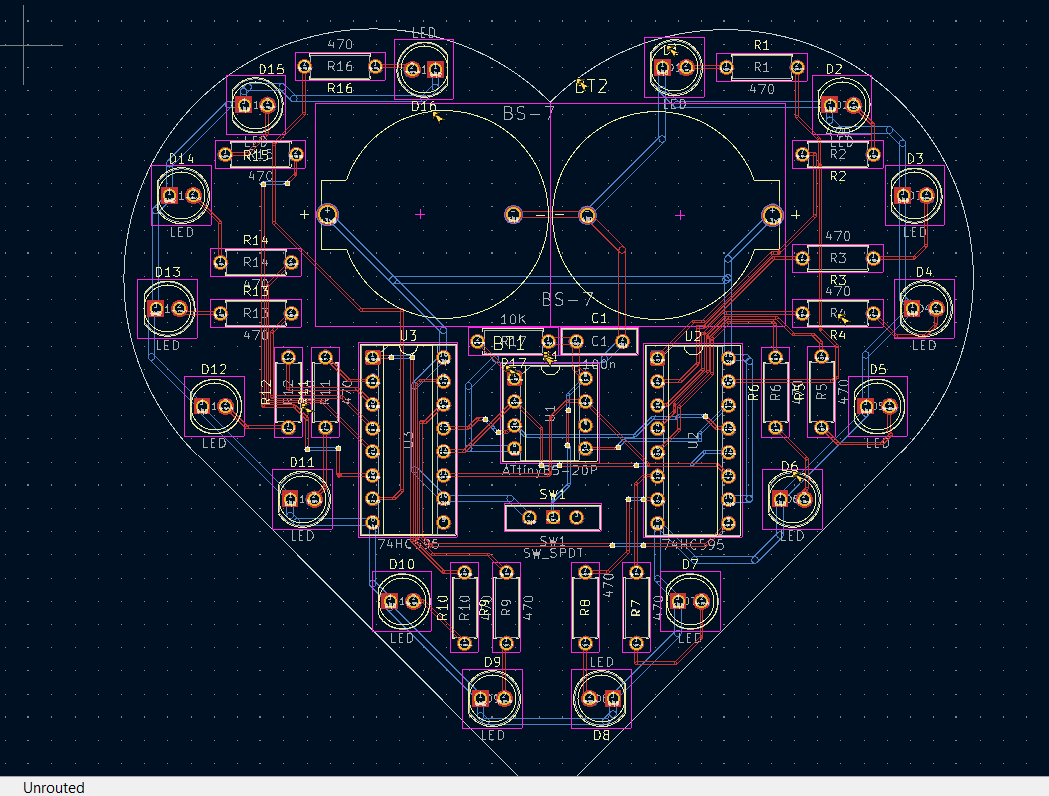Click the 100n value label

599,364
